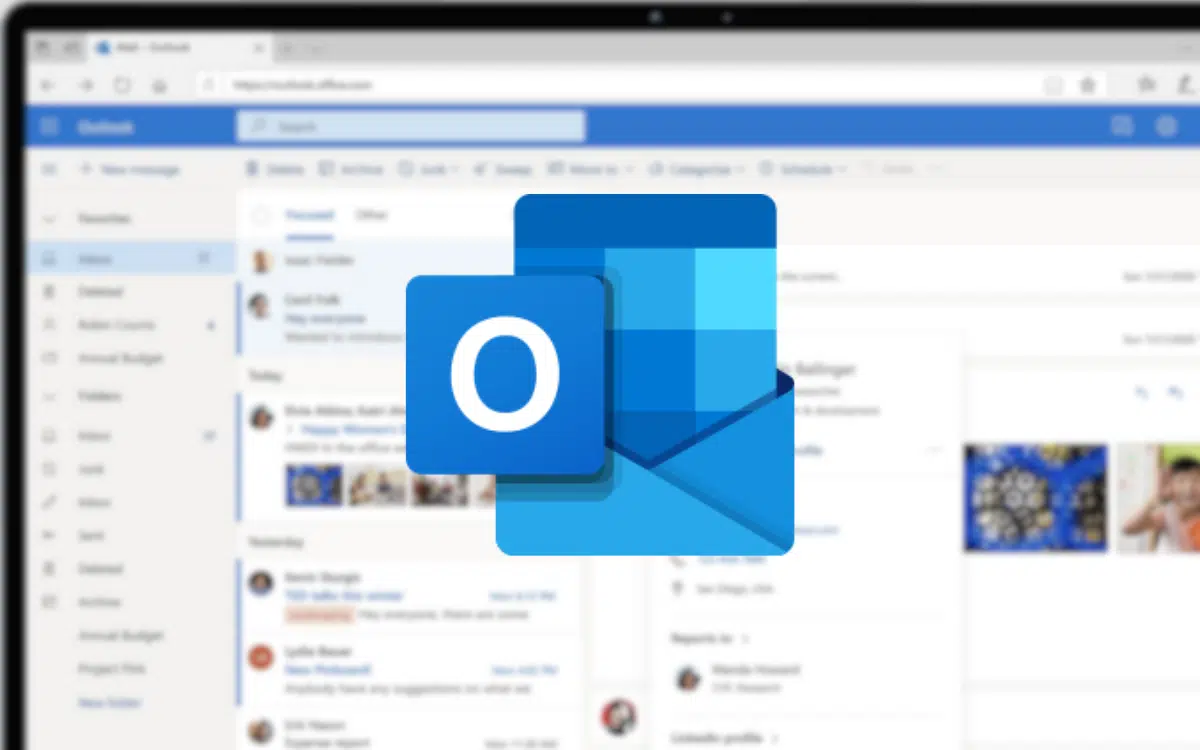Screen dimensions: 1200x750
Task: Open Wanda Howard in the contact card
Action: pyautogui.click(x=740, y=677)
